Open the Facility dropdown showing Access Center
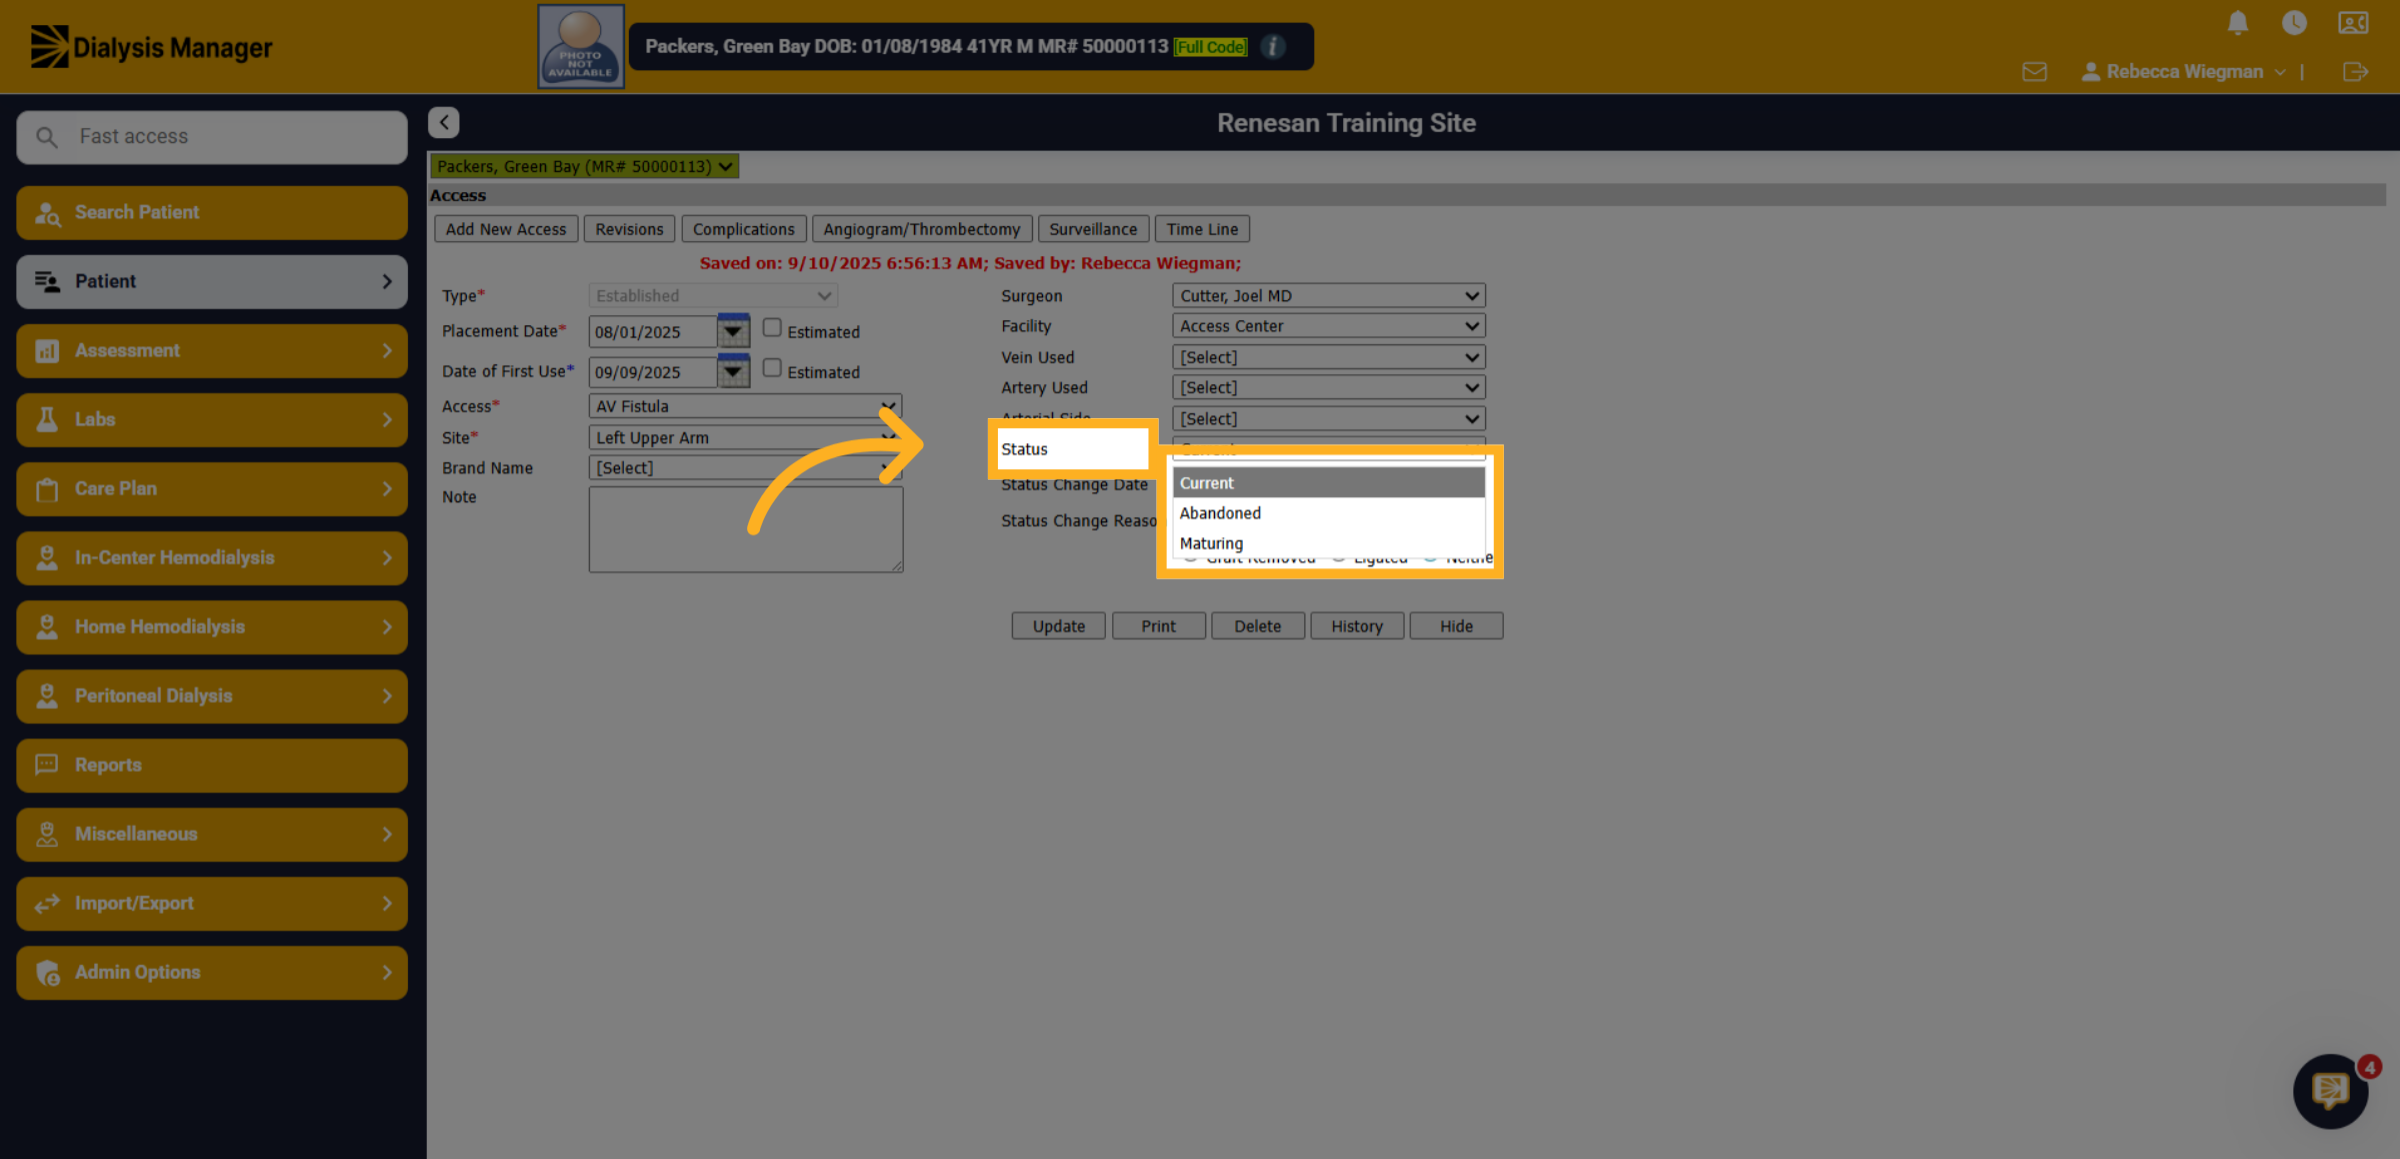The height and width of the screenshot is (1159, 2400). click(1328, 326)
